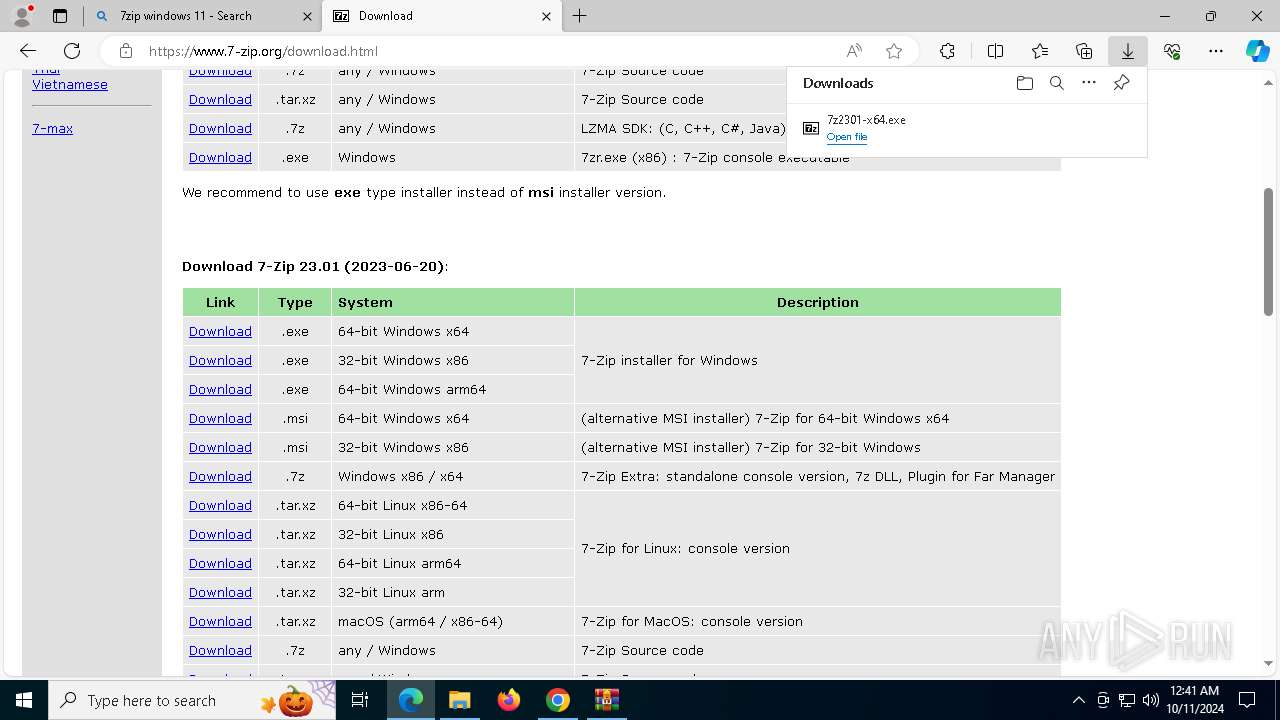Download tar.xz for 64-bit Linux x86-64
This screenshot has height=720, width=1280.
[x=220, y=505]
